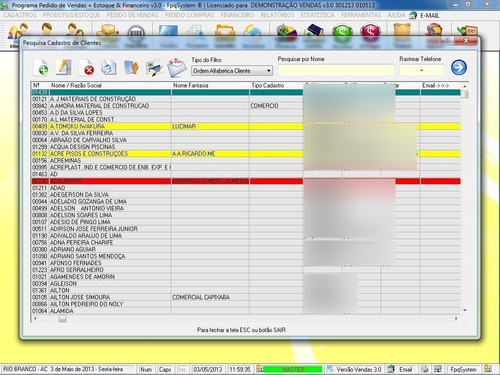
Task: Click the Rastrear Telefone field
Action: 422,70
